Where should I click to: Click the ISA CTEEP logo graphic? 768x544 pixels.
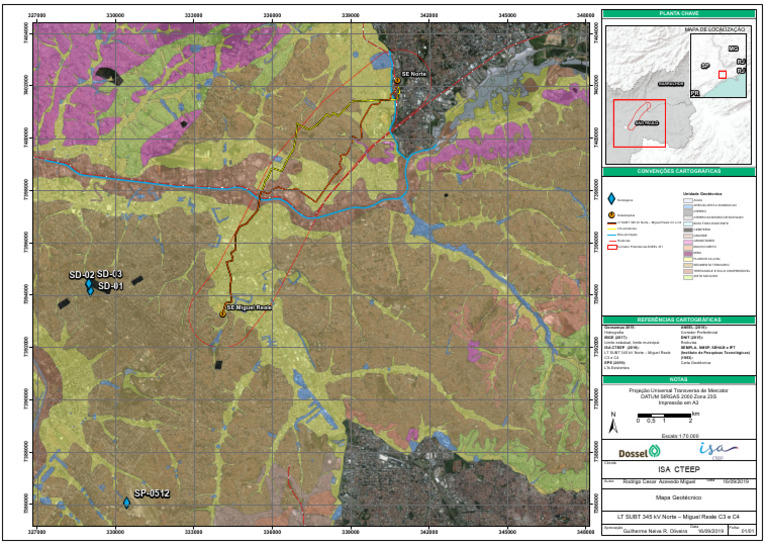tap(717, 450)
